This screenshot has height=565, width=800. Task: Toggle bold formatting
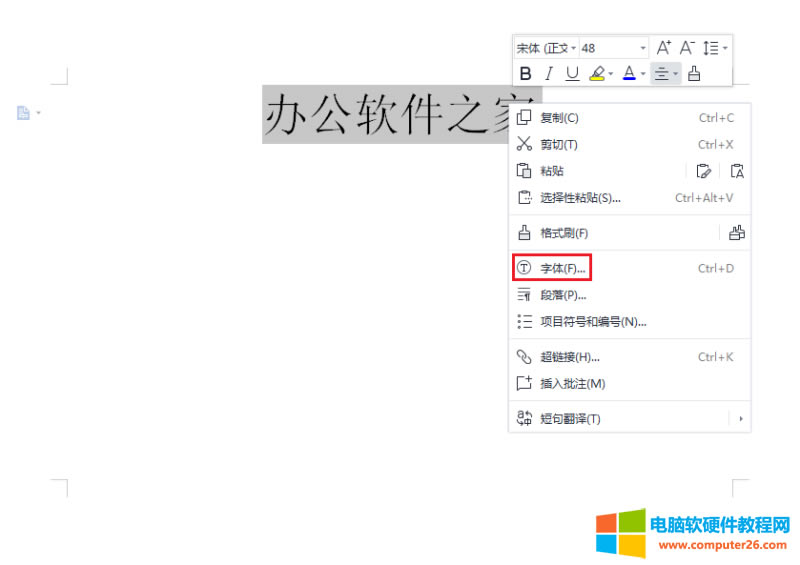pyautogui.click(x=526, y=73)
